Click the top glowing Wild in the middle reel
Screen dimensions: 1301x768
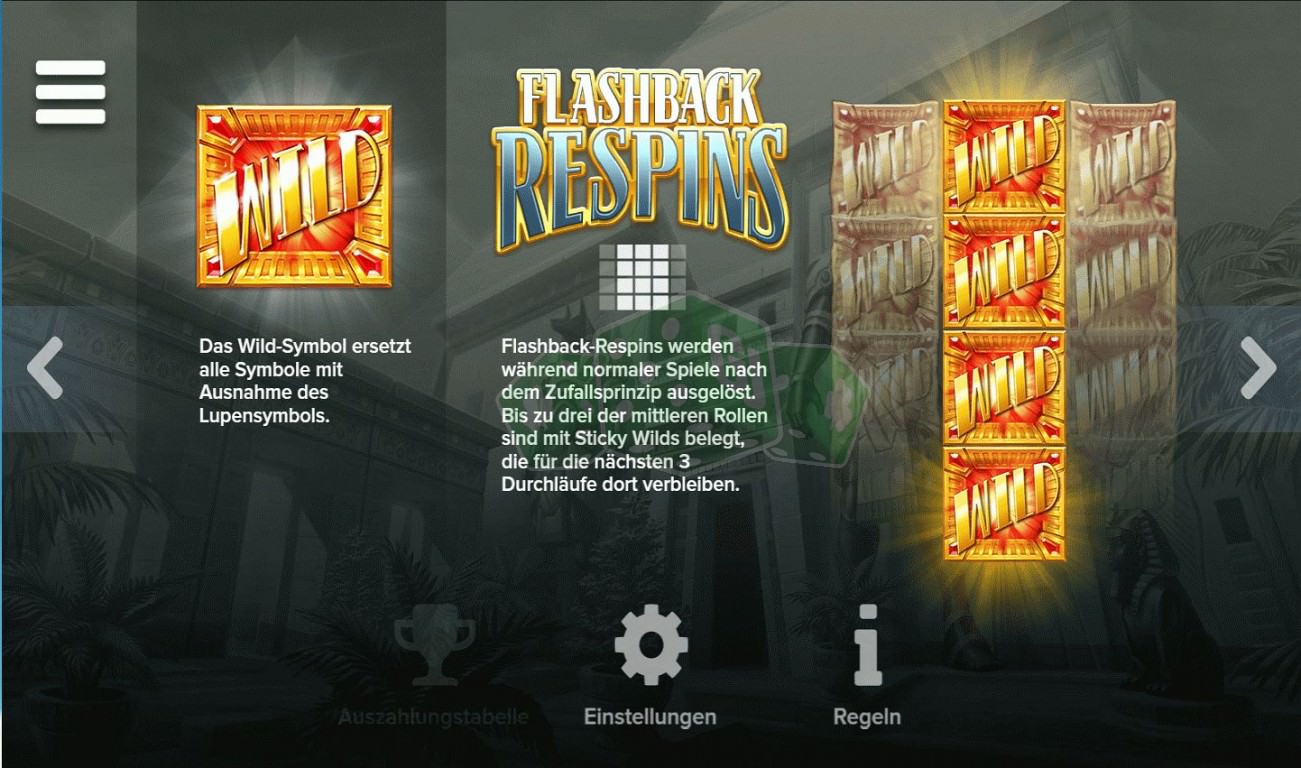tap(1004, 157)
